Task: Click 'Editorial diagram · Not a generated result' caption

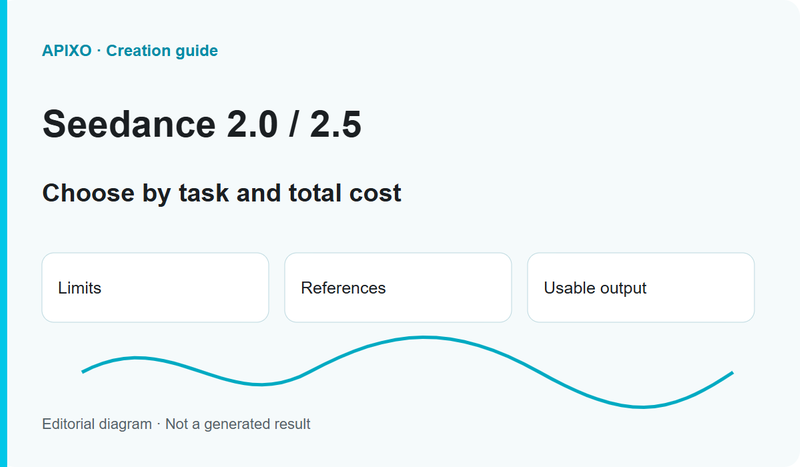Action: point(176,424)
